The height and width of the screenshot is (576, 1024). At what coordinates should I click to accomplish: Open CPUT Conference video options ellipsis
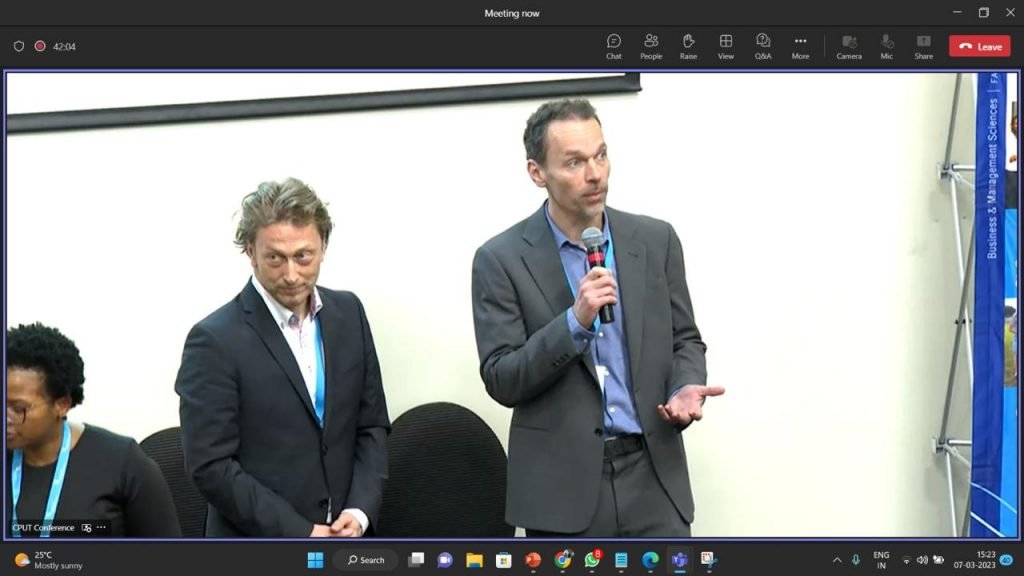pos(101,527)
